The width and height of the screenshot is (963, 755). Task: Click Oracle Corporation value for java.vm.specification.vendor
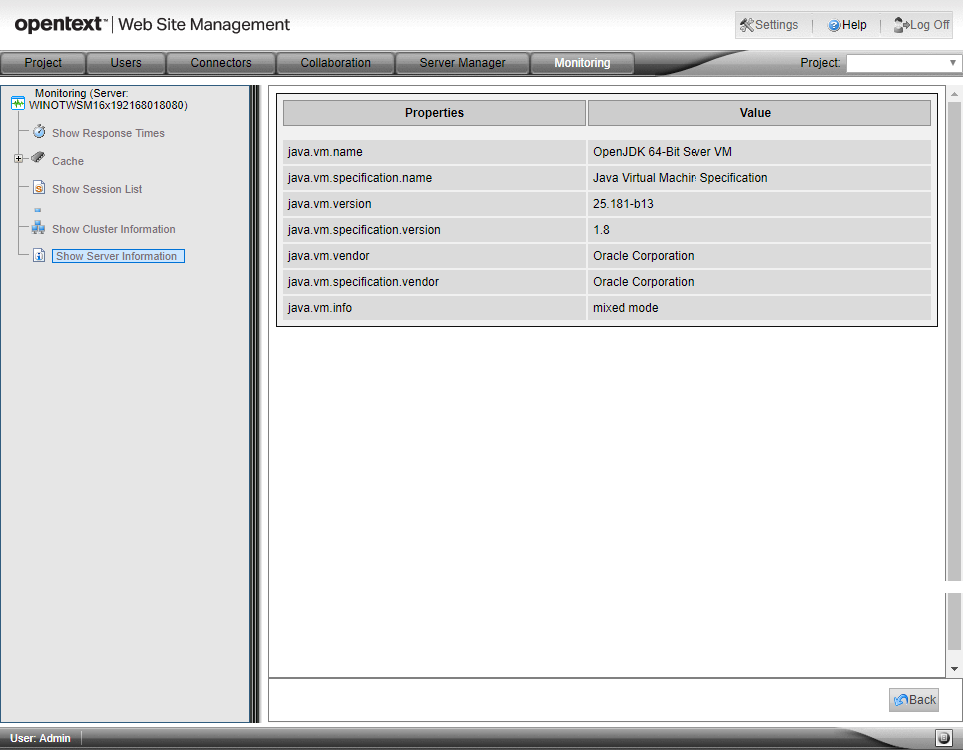[x=759, y=282]
